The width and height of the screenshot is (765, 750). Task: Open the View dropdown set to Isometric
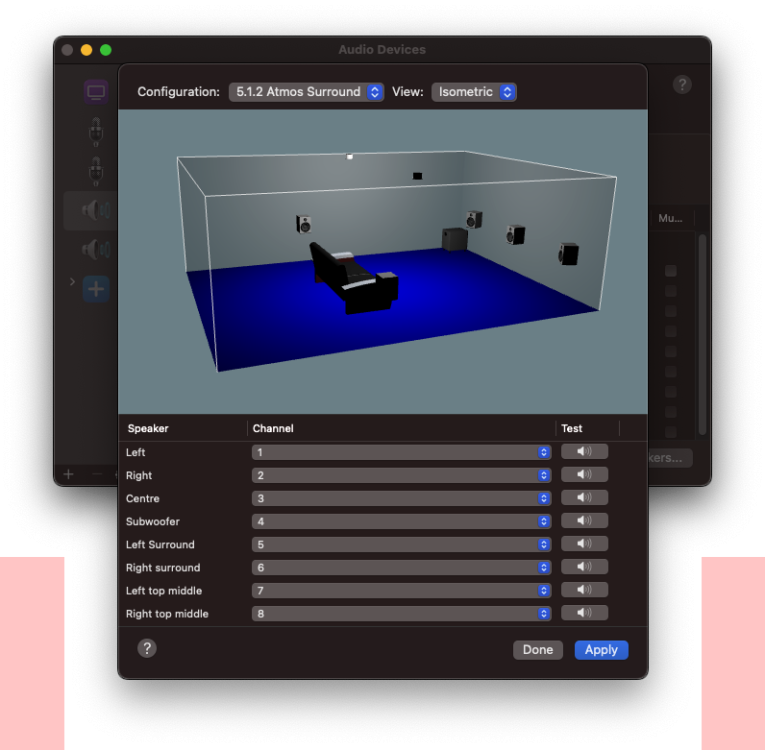pyautogui.click(x=474, y=92)
